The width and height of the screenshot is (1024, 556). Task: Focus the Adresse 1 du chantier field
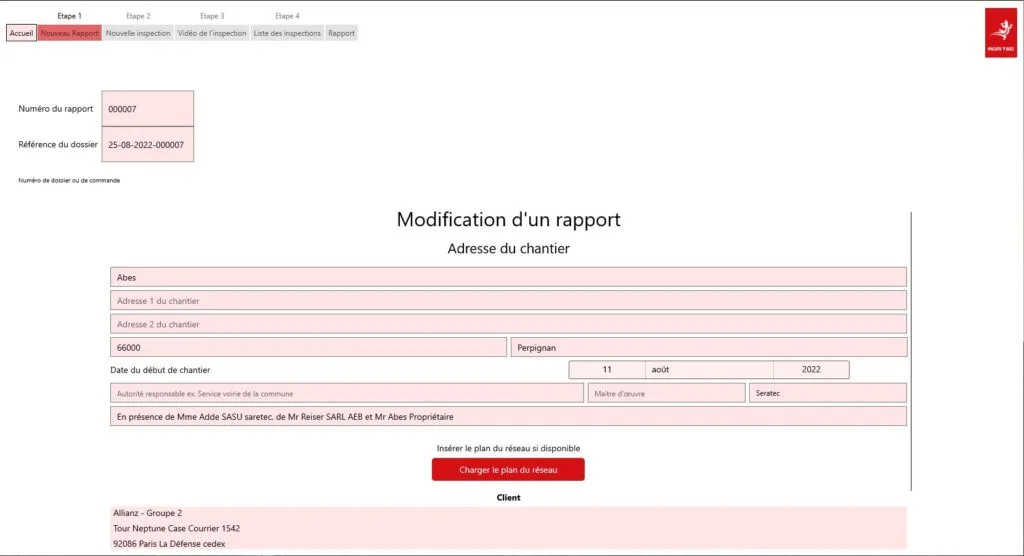508,300
